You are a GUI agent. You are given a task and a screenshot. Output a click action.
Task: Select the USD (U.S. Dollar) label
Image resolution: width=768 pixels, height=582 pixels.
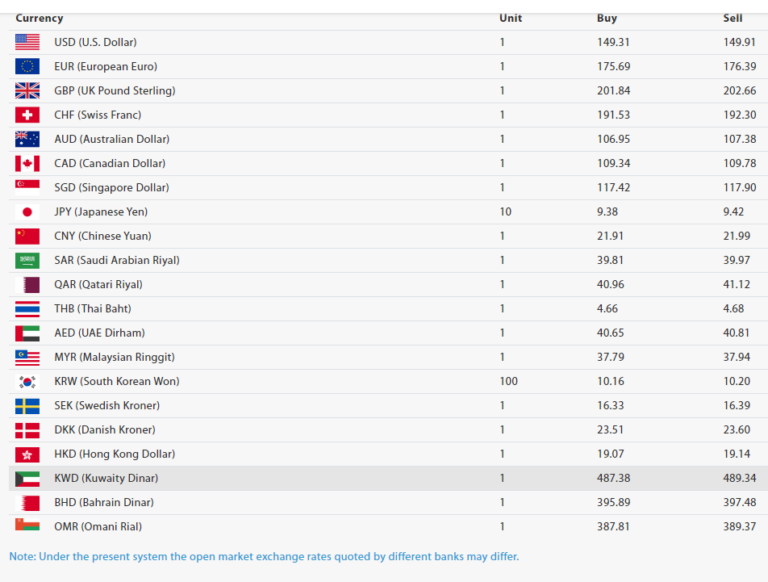(x=95, y=42)
